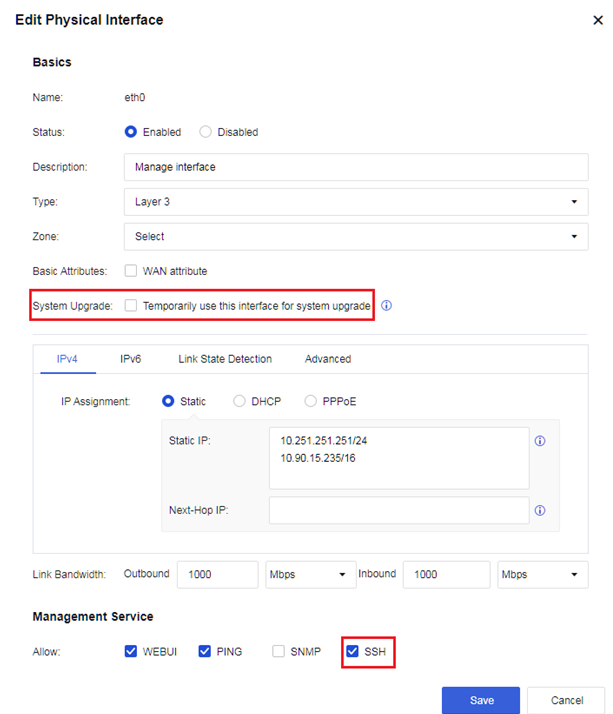Click the info icon beside System Upgrade
The width and height of the screenshot is (613, 714).
[386, 306]
